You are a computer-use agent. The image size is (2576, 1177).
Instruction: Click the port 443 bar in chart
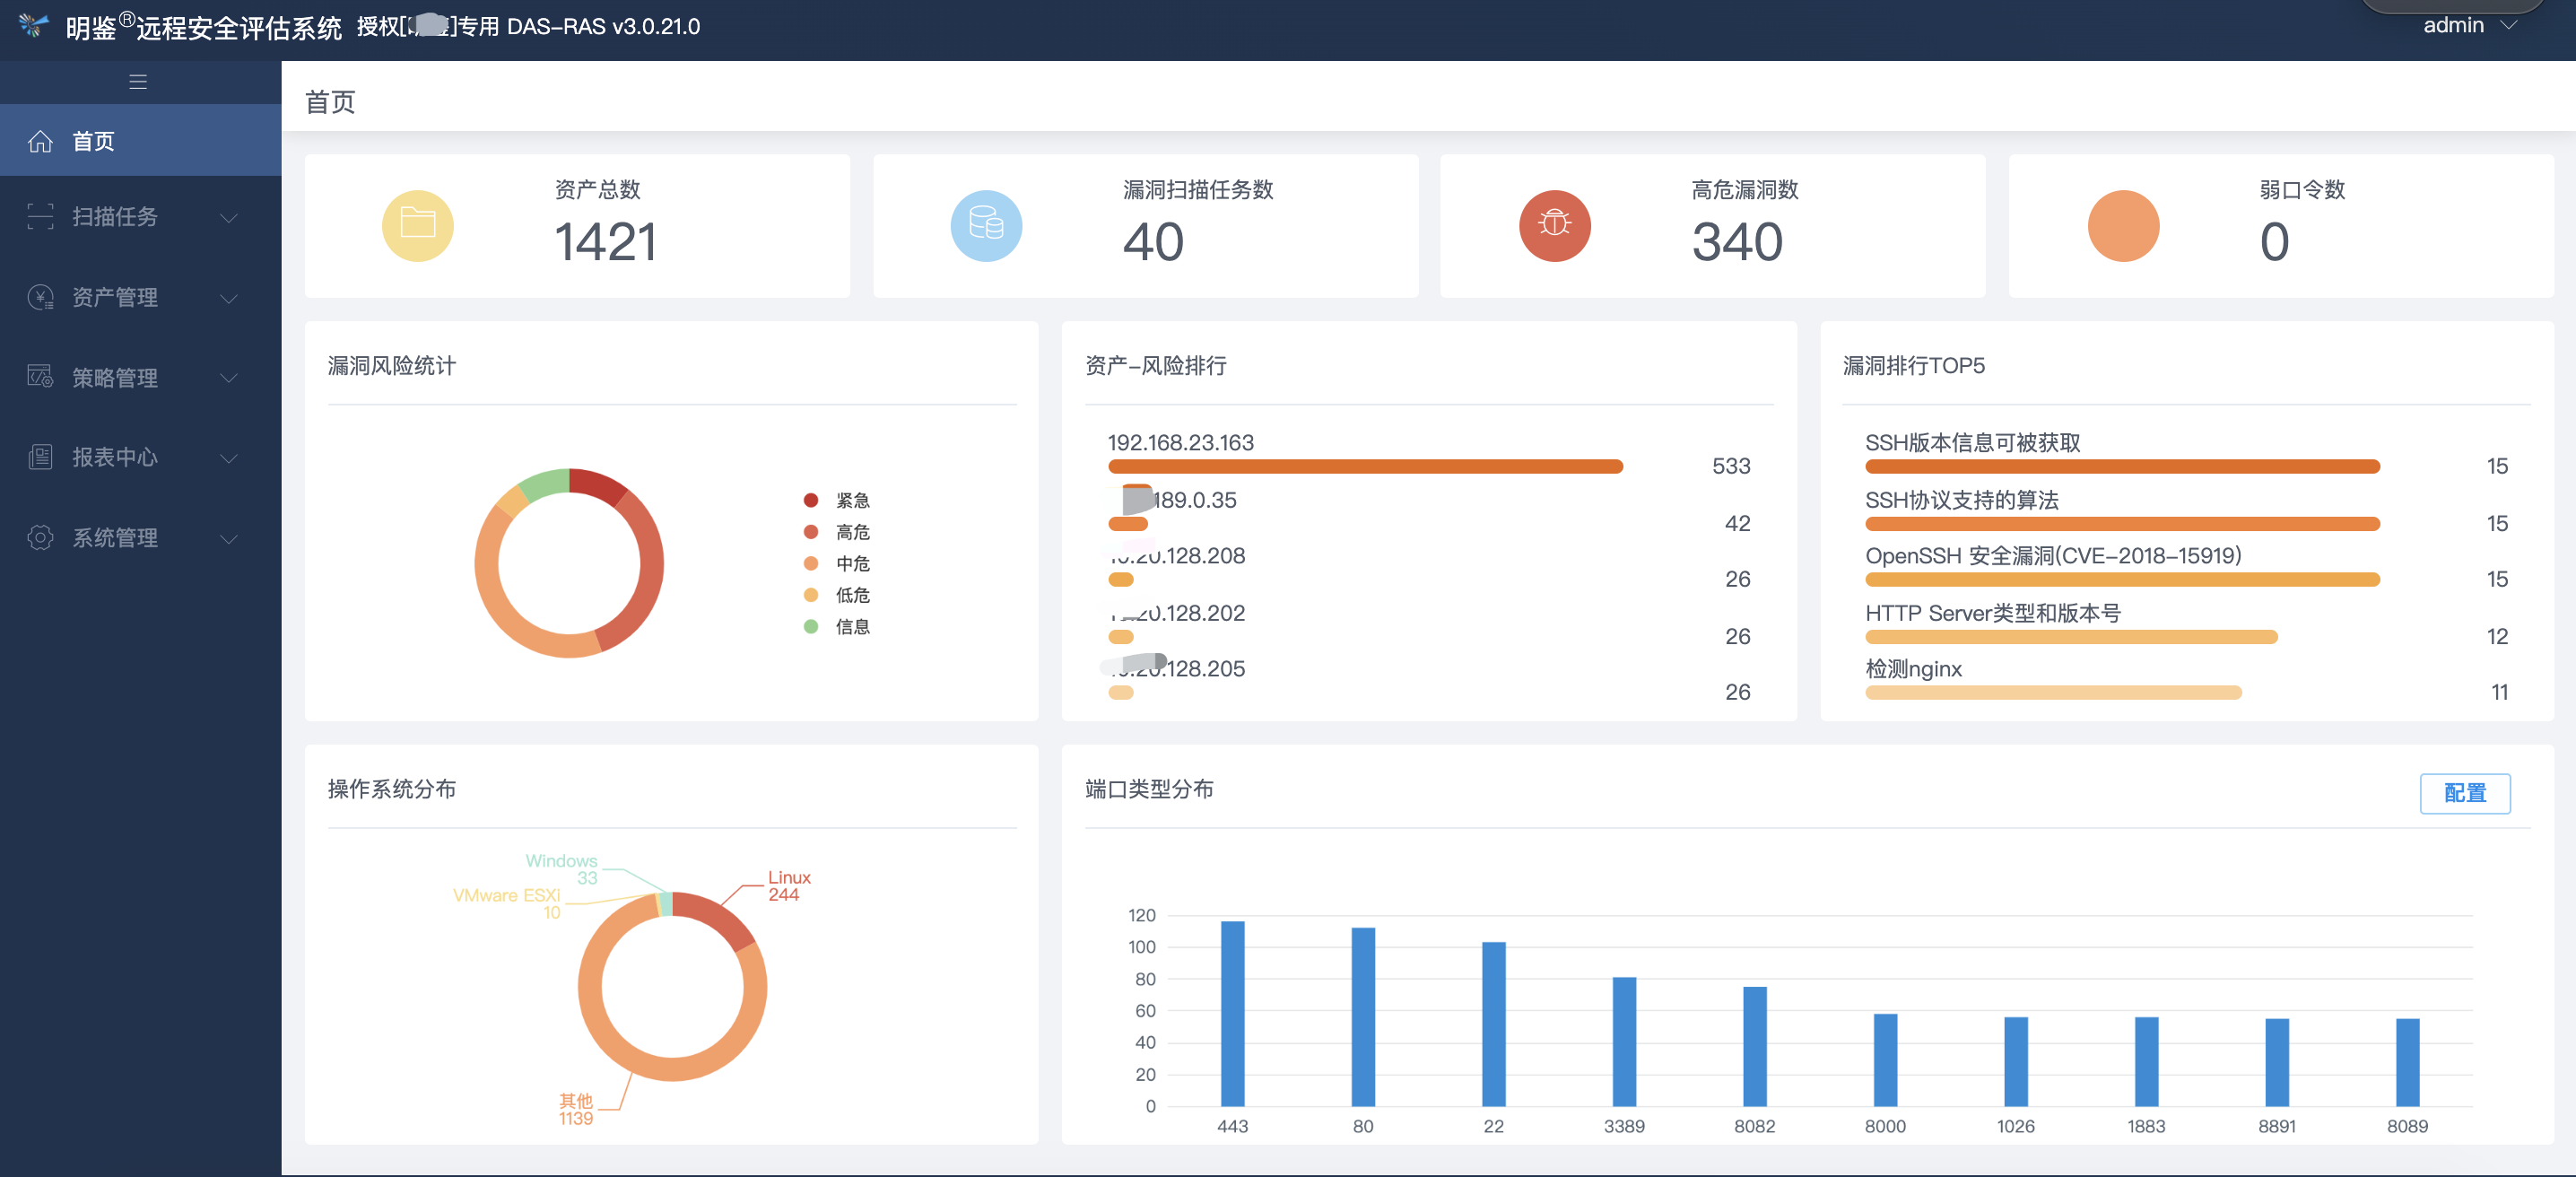click(x=1232, y=1012)
